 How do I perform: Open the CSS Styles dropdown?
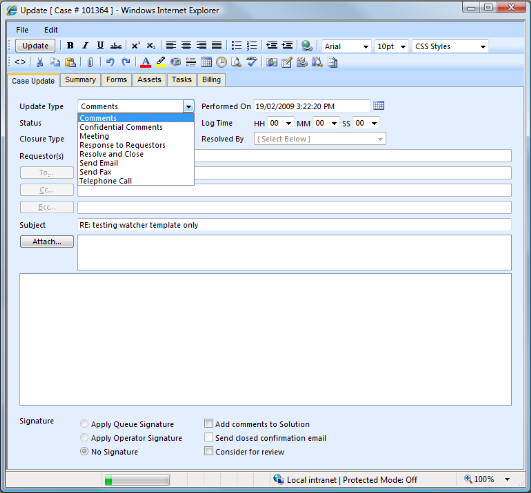450,46
